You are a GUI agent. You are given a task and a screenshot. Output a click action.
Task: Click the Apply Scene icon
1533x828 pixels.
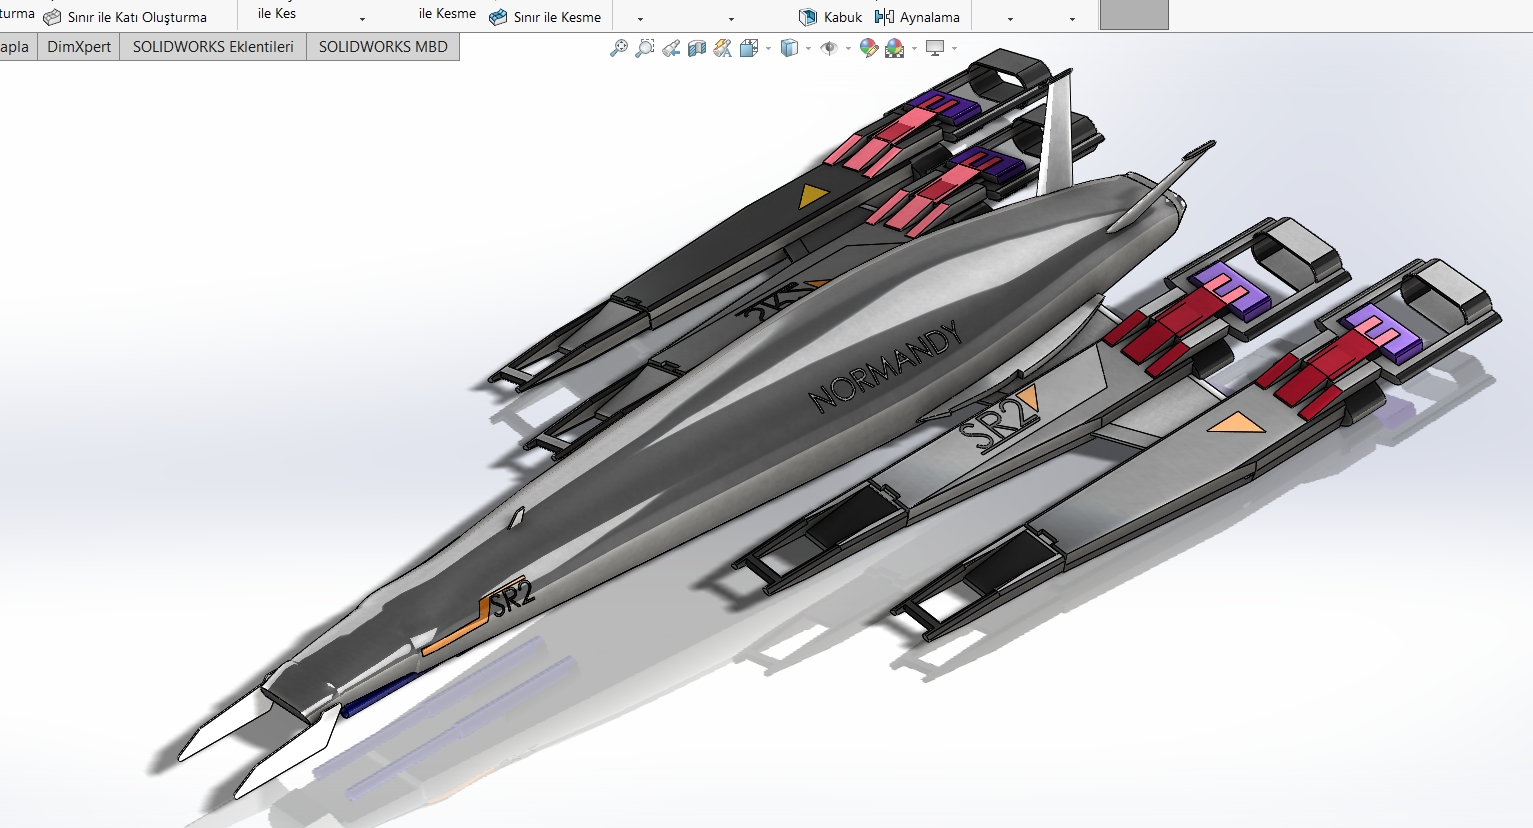(x=894, y=48)
